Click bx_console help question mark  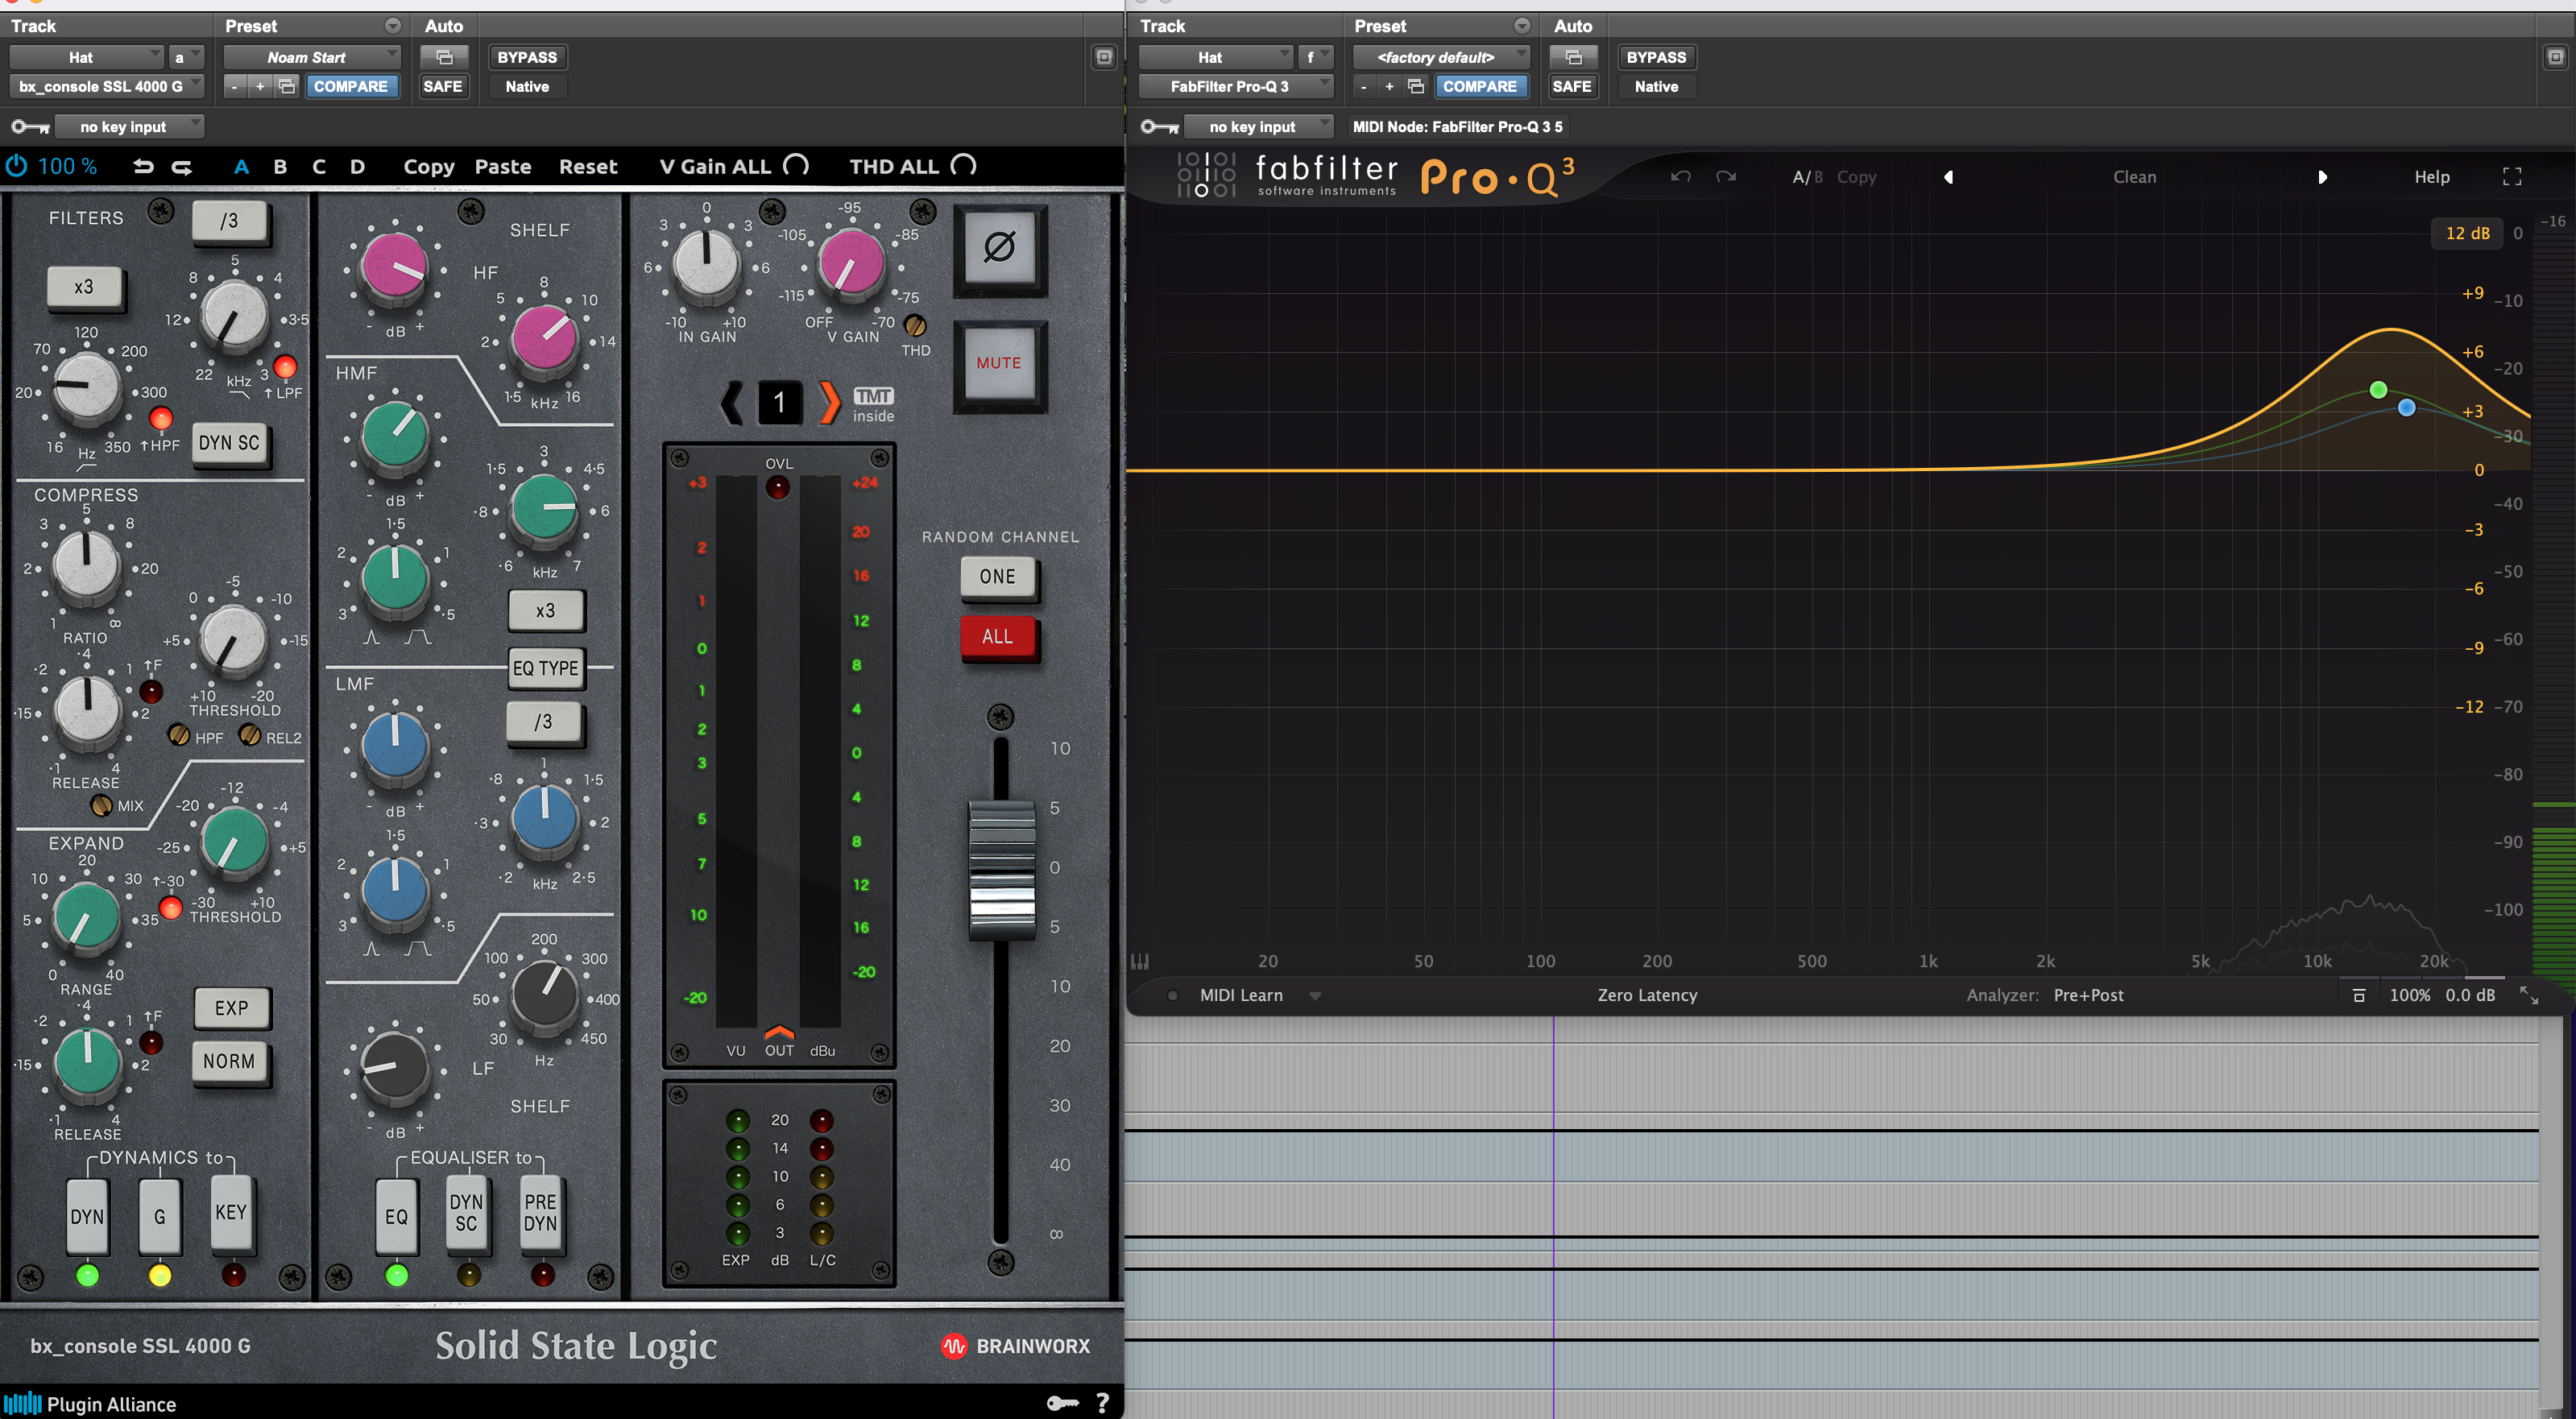[1102, 1403]
